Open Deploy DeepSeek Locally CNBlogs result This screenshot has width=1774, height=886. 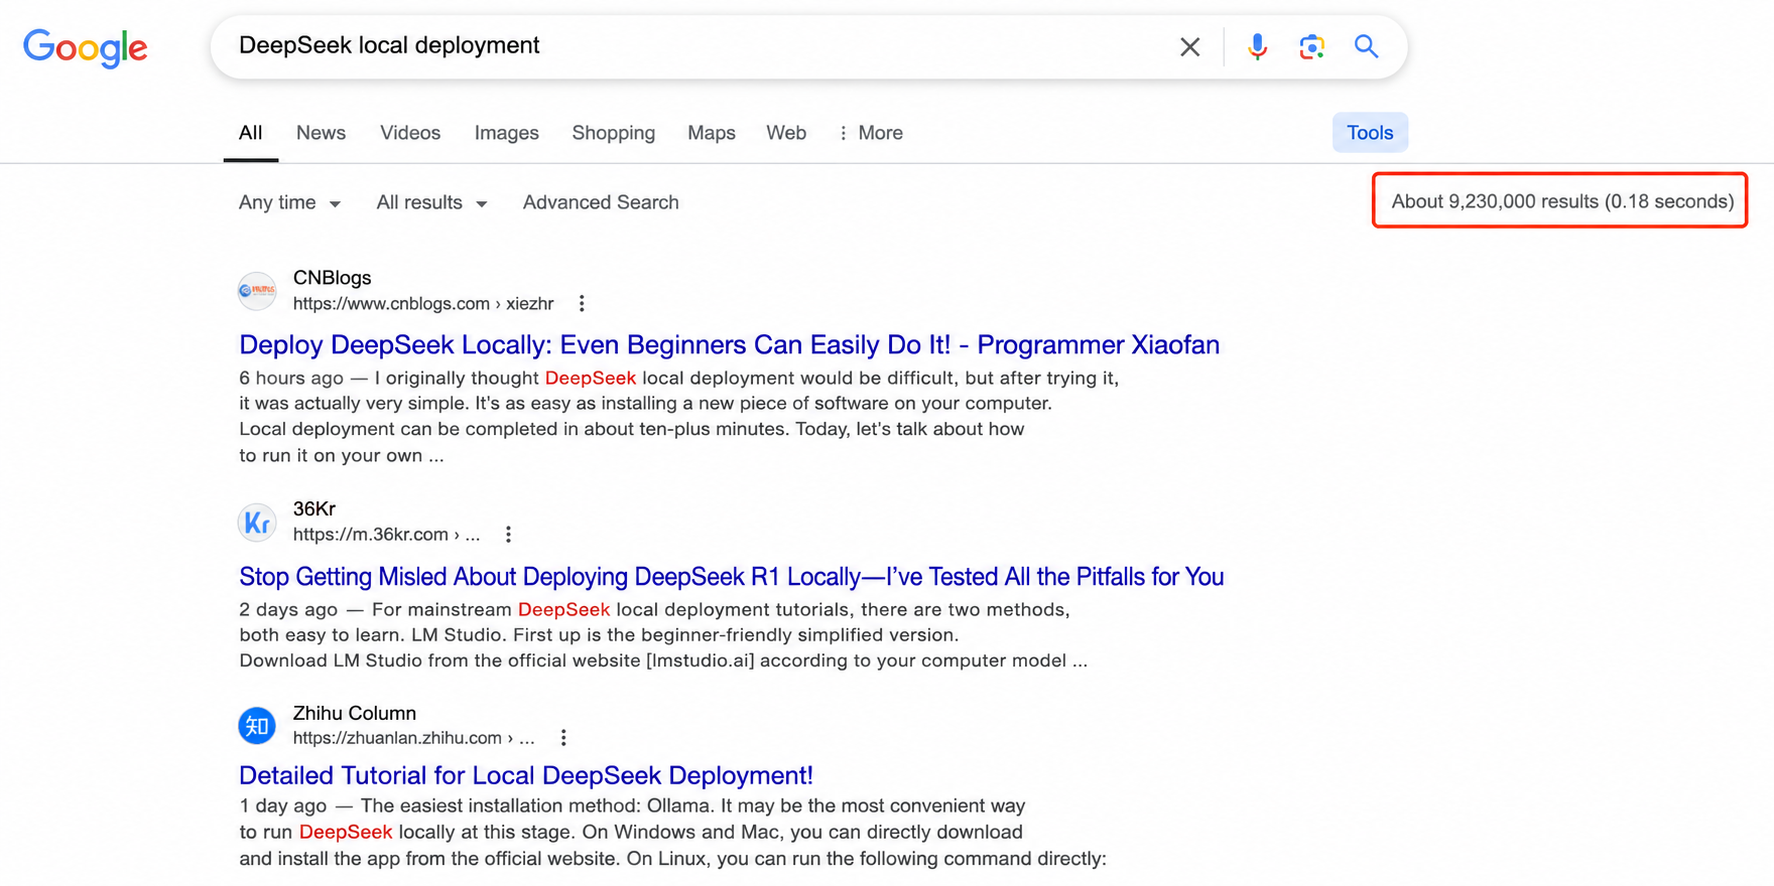[729, 345]
